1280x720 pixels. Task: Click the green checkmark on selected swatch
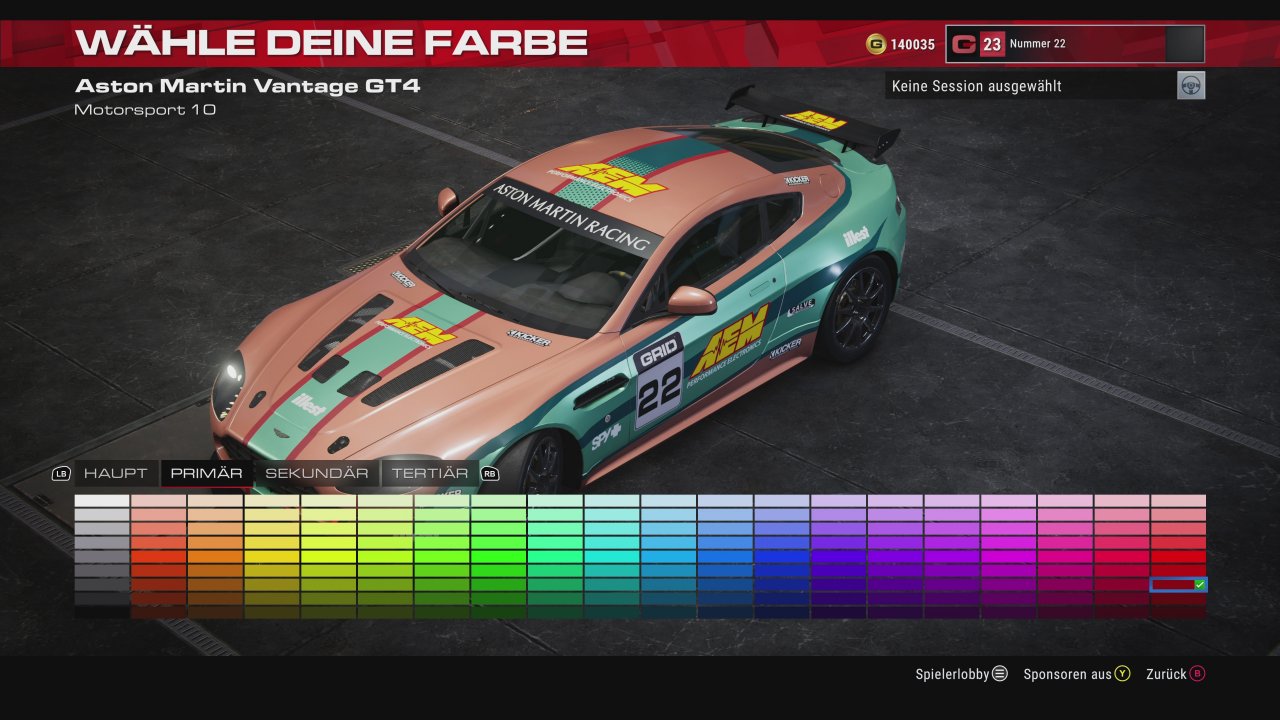point(1200,584)
